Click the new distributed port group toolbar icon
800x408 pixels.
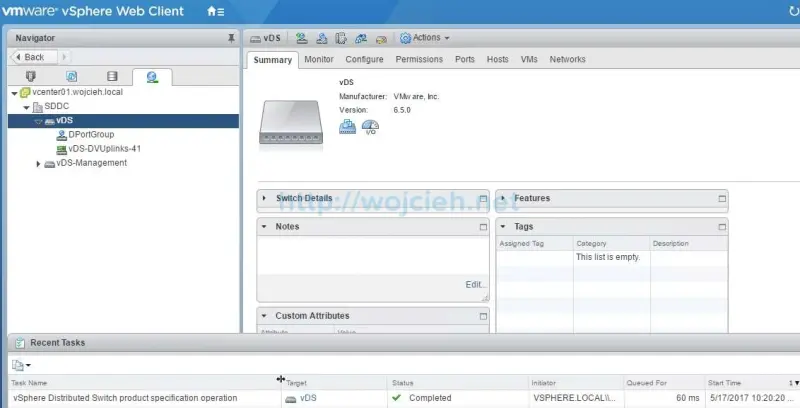click(x=302, y=38)
